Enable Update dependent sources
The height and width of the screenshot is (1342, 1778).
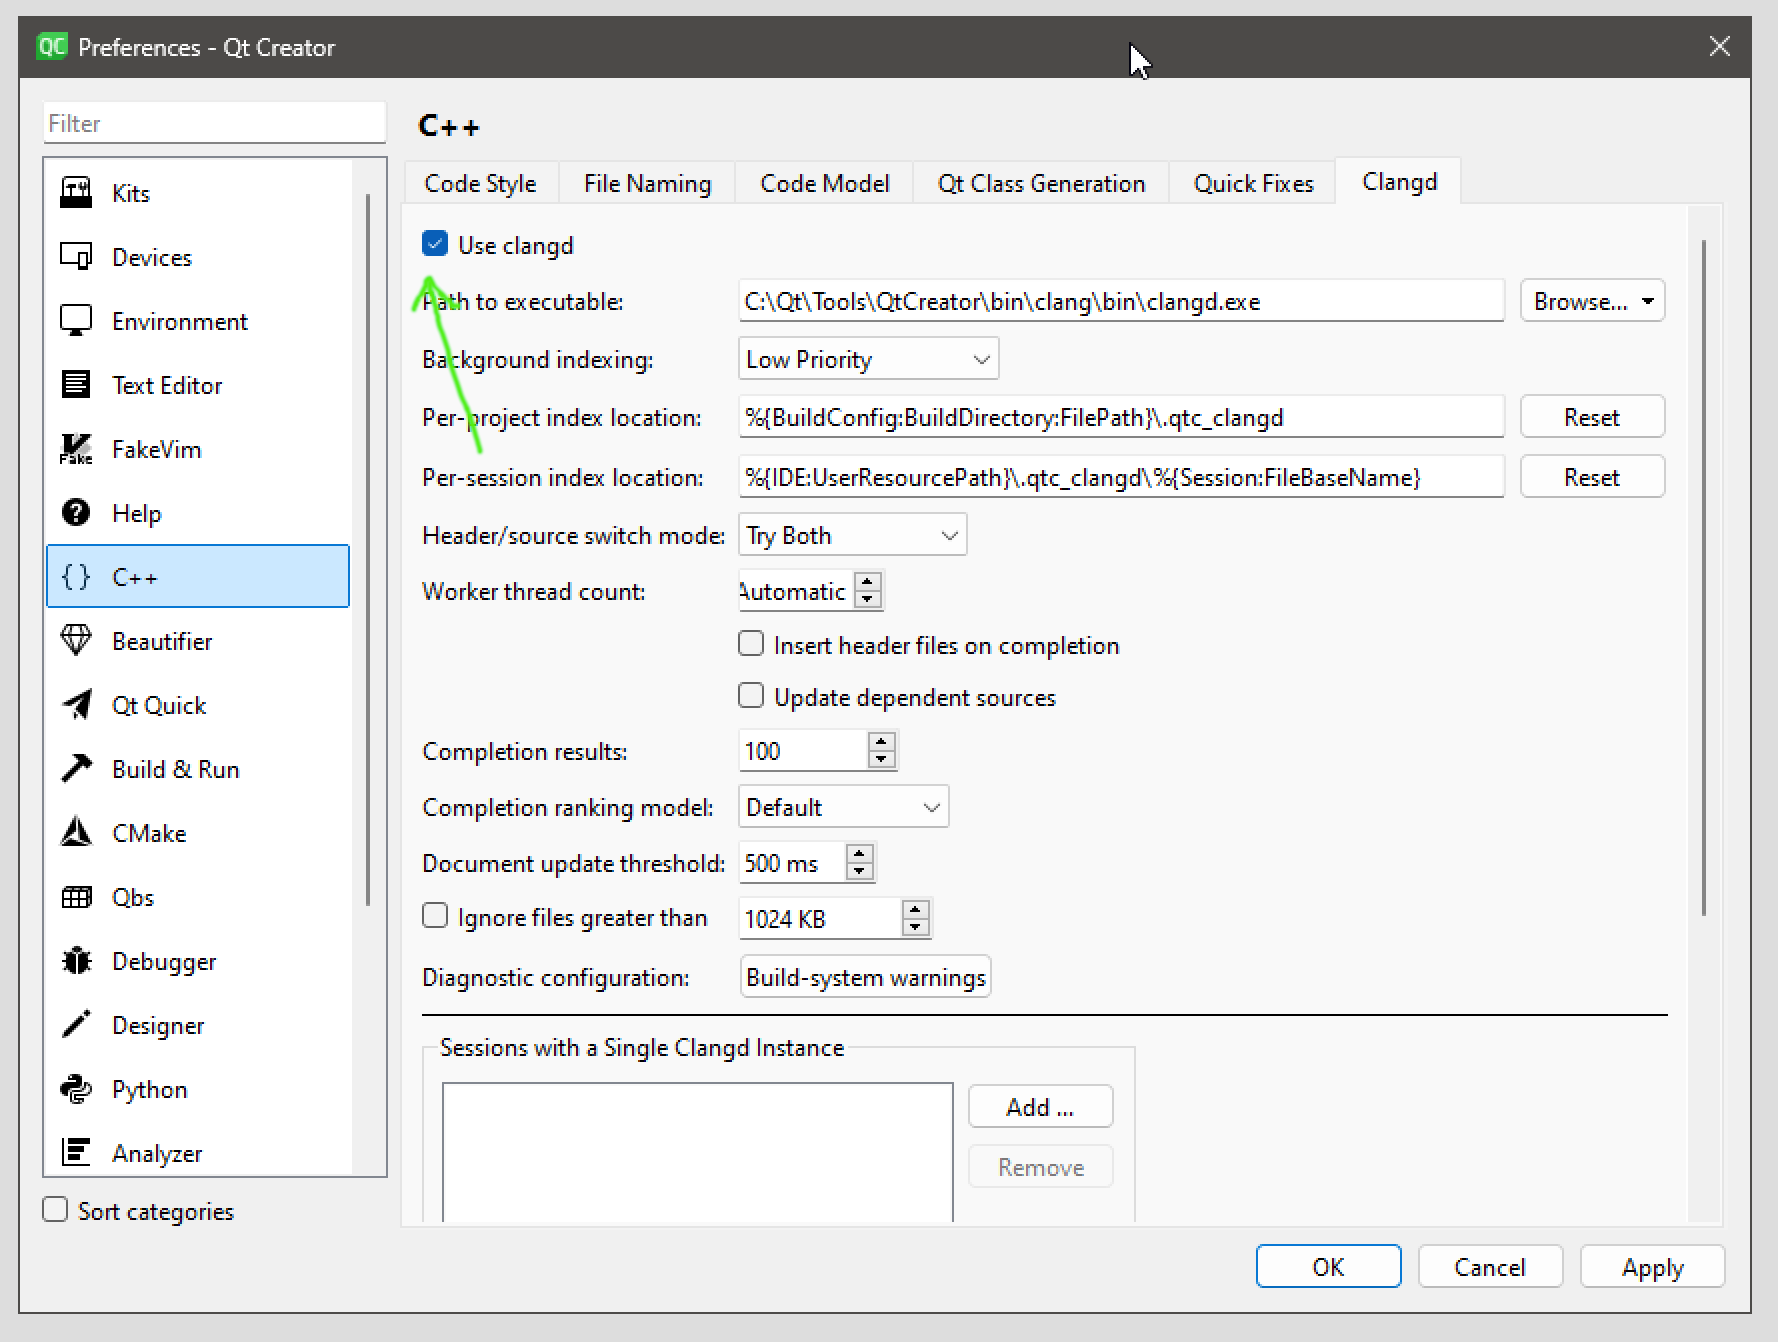click(x=751, y=696)
